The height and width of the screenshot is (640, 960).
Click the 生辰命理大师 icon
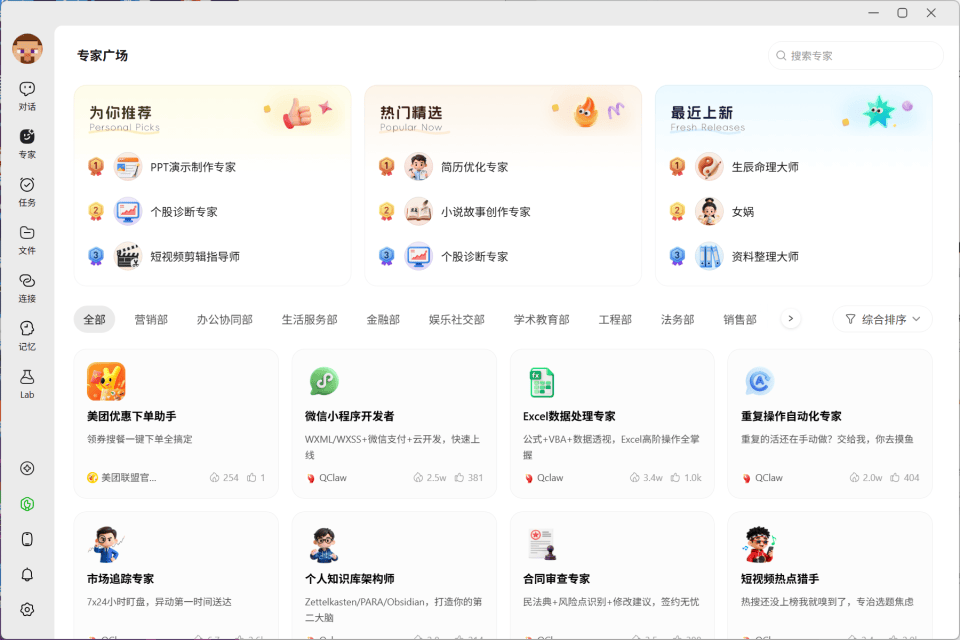click(709, 167)
